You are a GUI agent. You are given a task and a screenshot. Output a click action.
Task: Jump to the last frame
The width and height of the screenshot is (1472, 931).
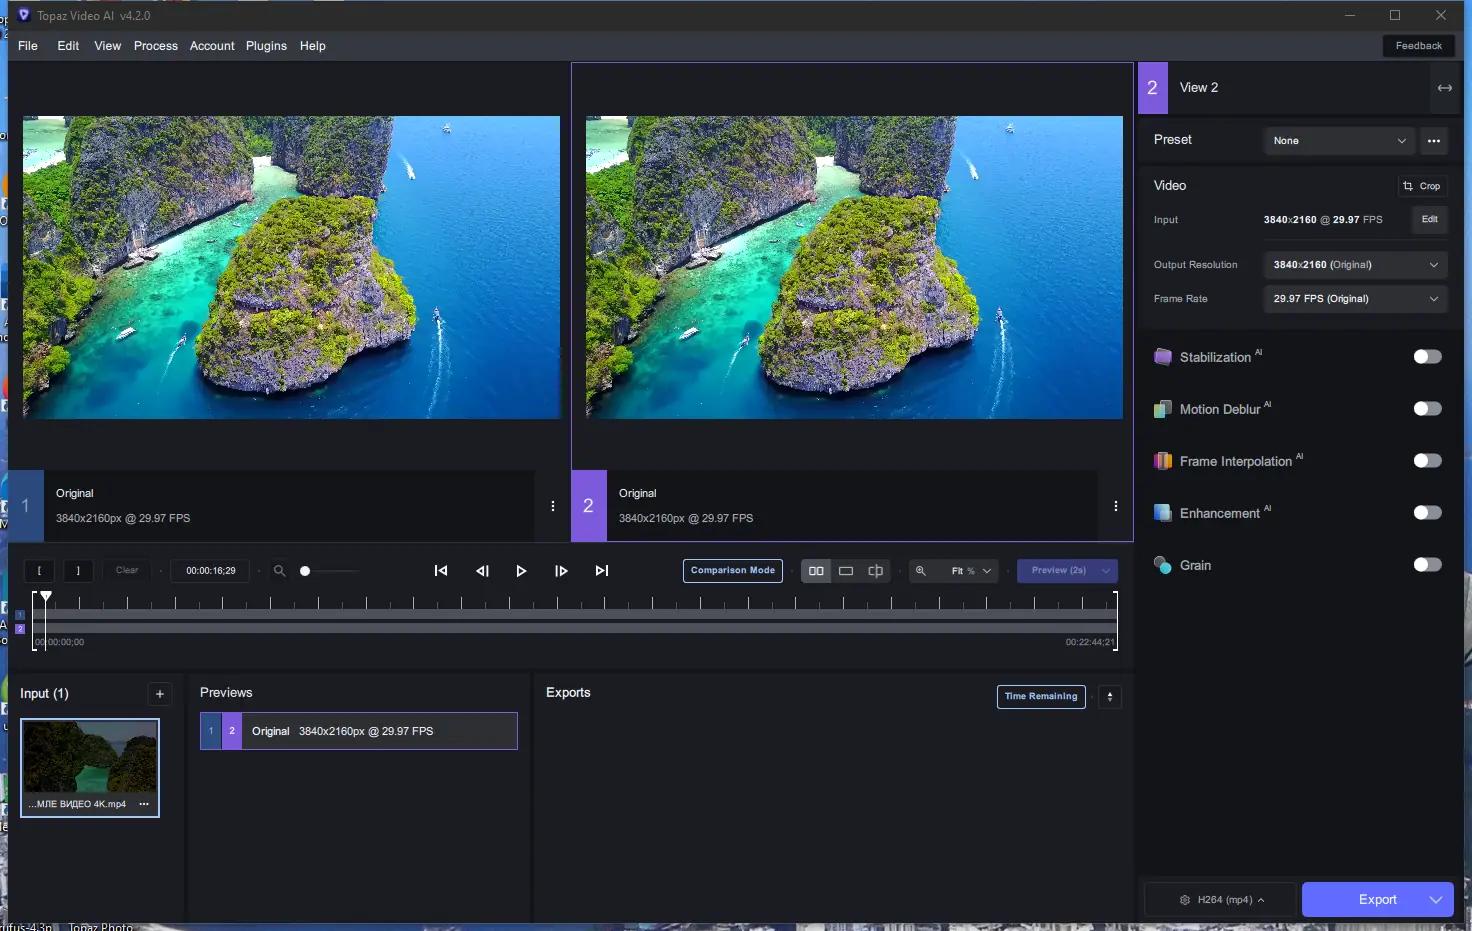(601, 571)
